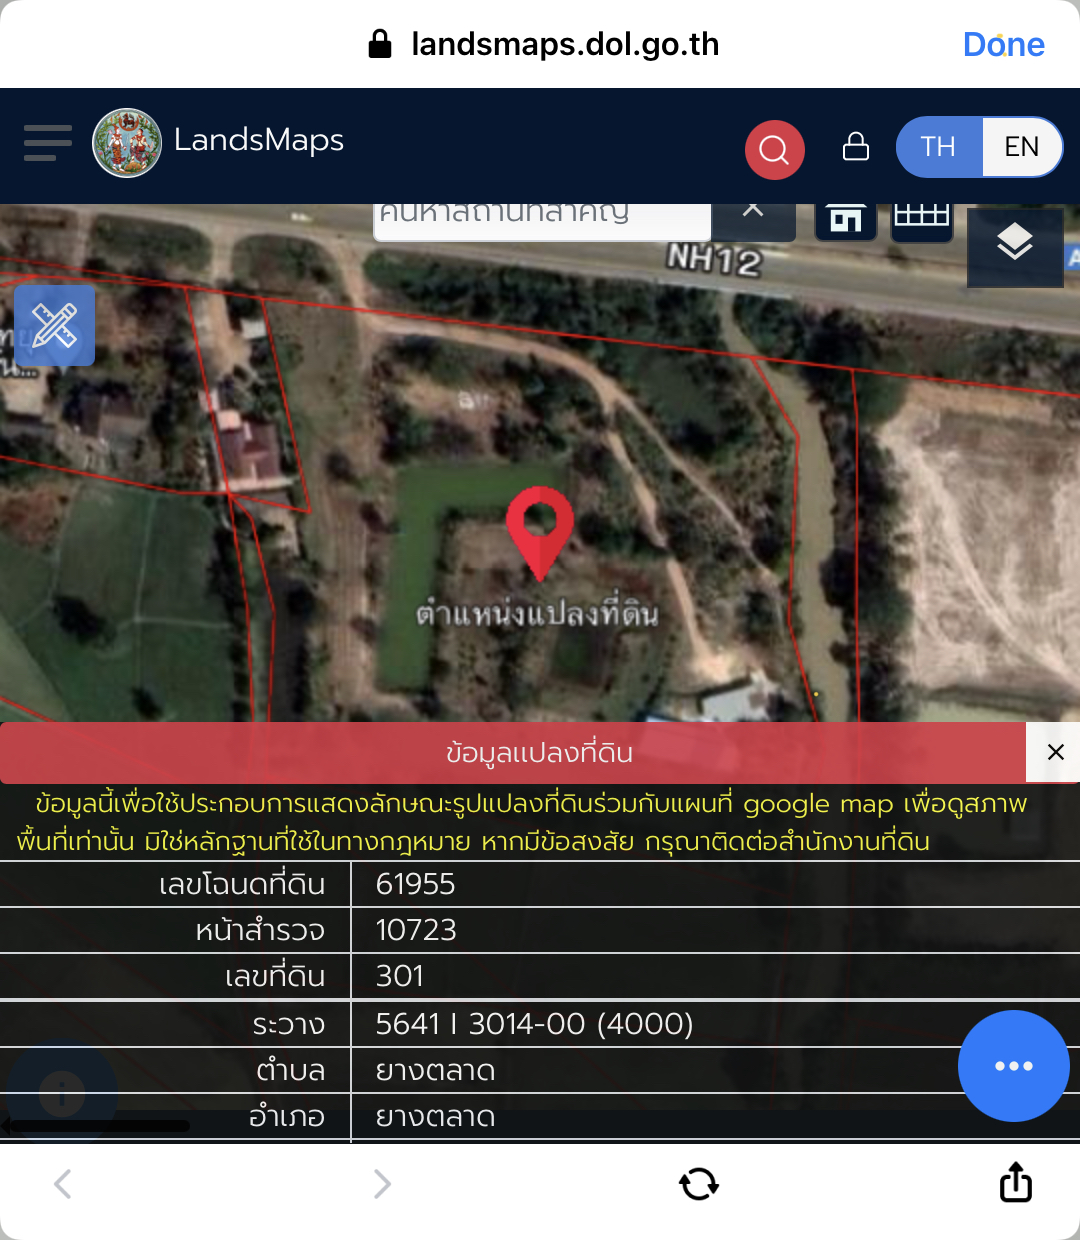Tap the red parcel location pin
This screenshot has height=1240, width=1080.
(x=539, y=529)
